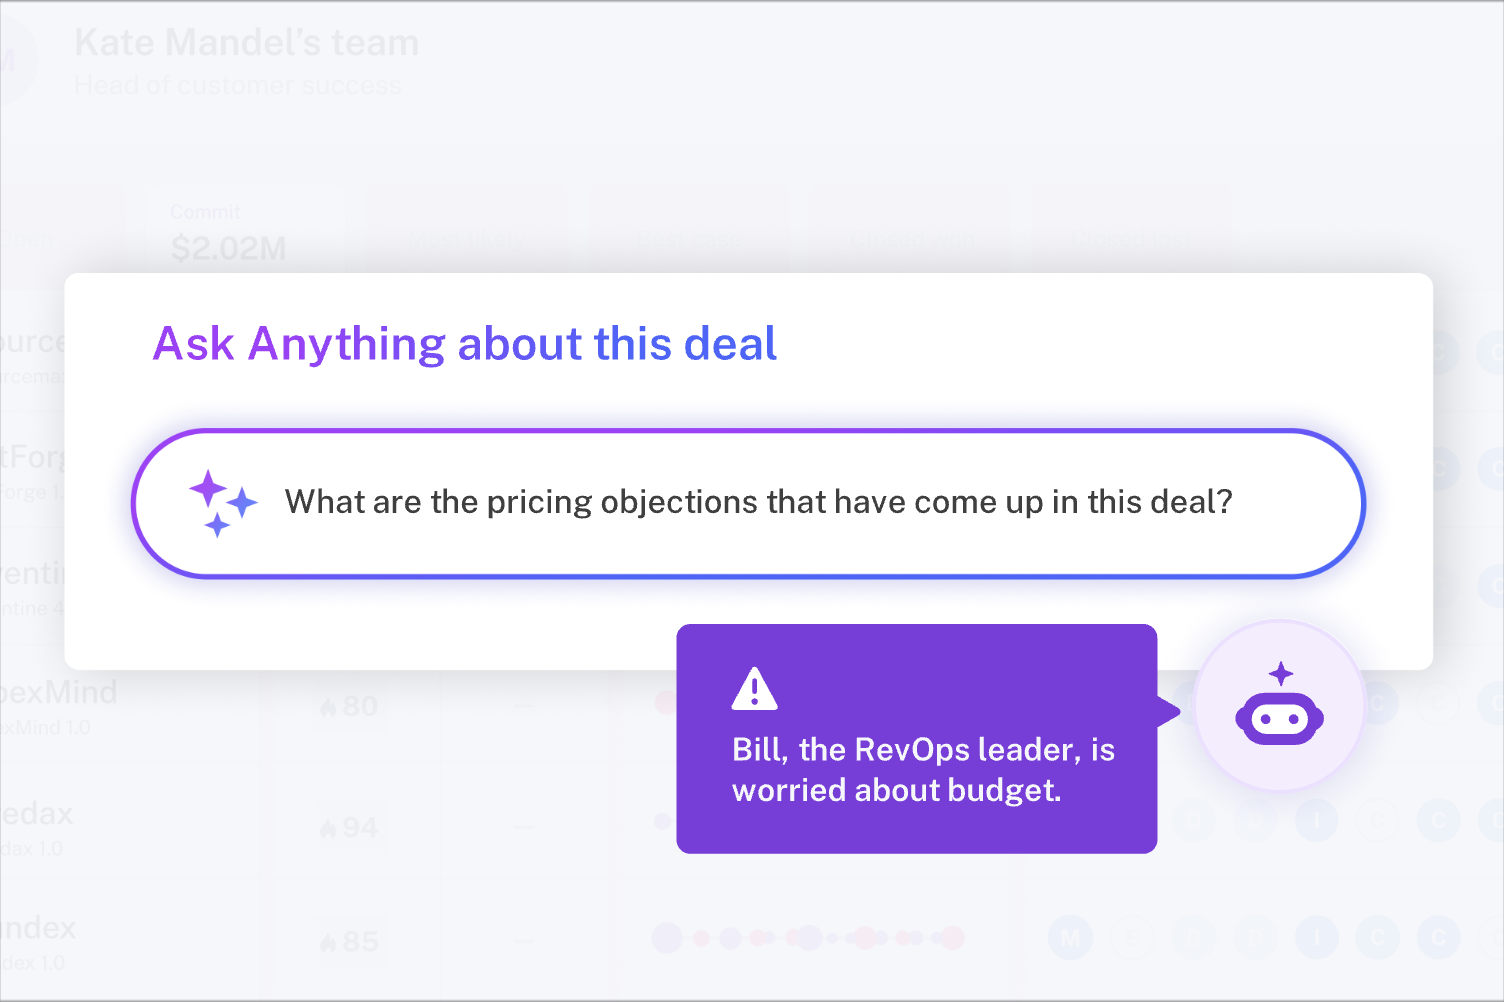The height and width of the screenshot is (1002, 1504).
Task: Click the Head of customer success subtitle
Action: pyautogui.click(x=238, y=86)
